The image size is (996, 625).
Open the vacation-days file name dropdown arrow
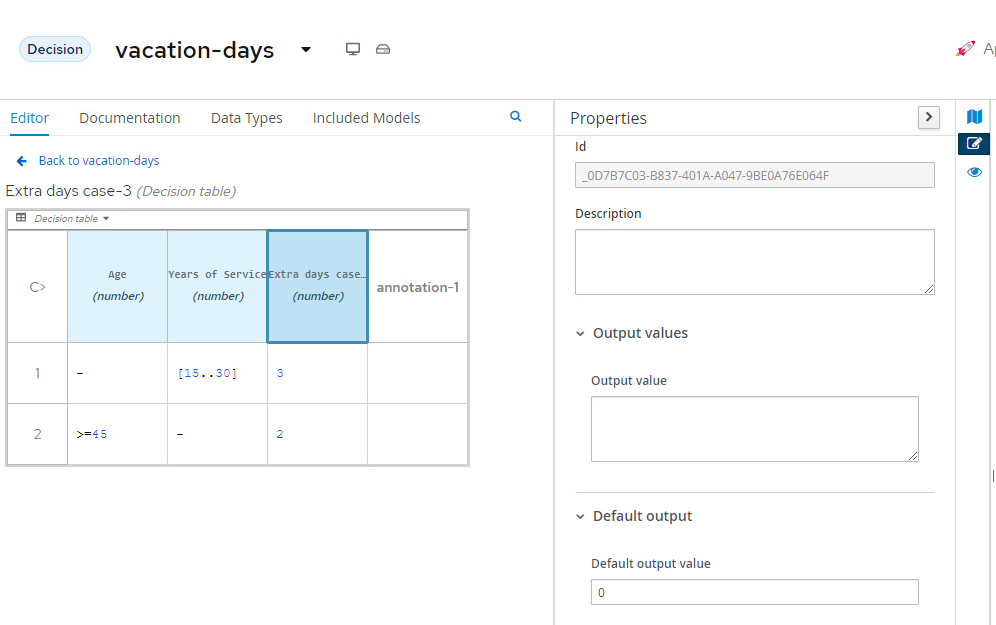(306, 50)
